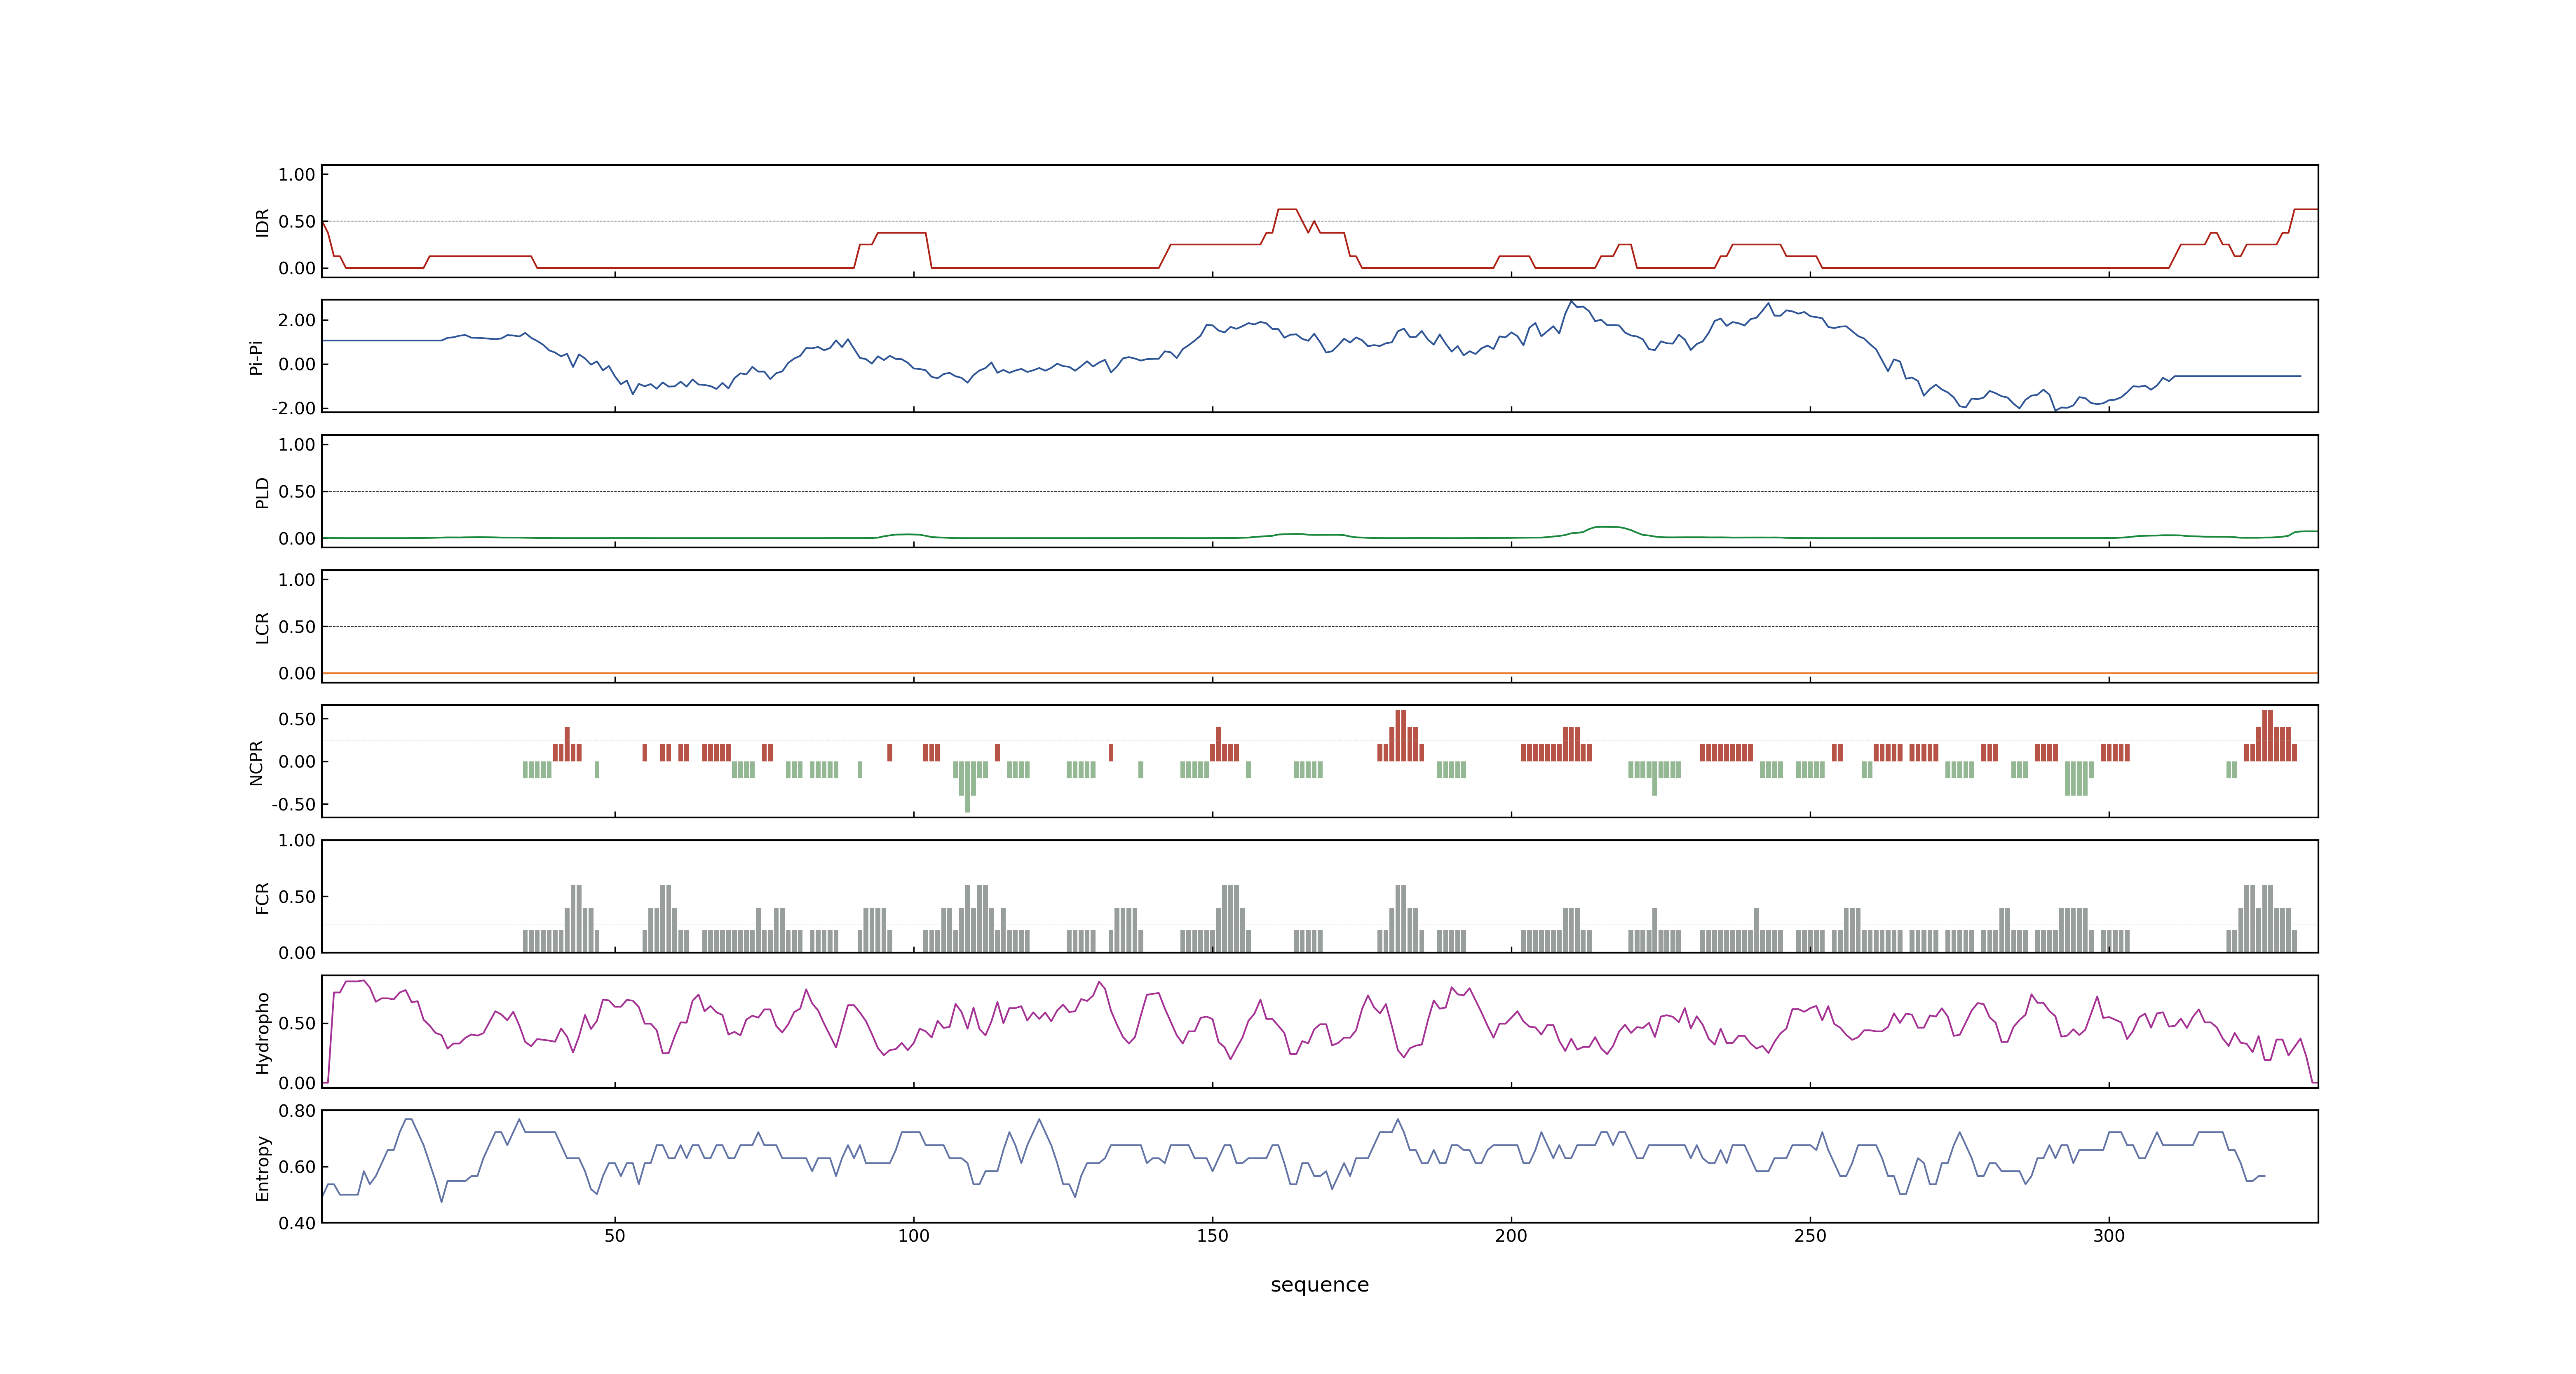Image resolution: width=2576 pixels, height=1374 pixels.
Task: Click the LCR axis label
Action: (262, 627)
